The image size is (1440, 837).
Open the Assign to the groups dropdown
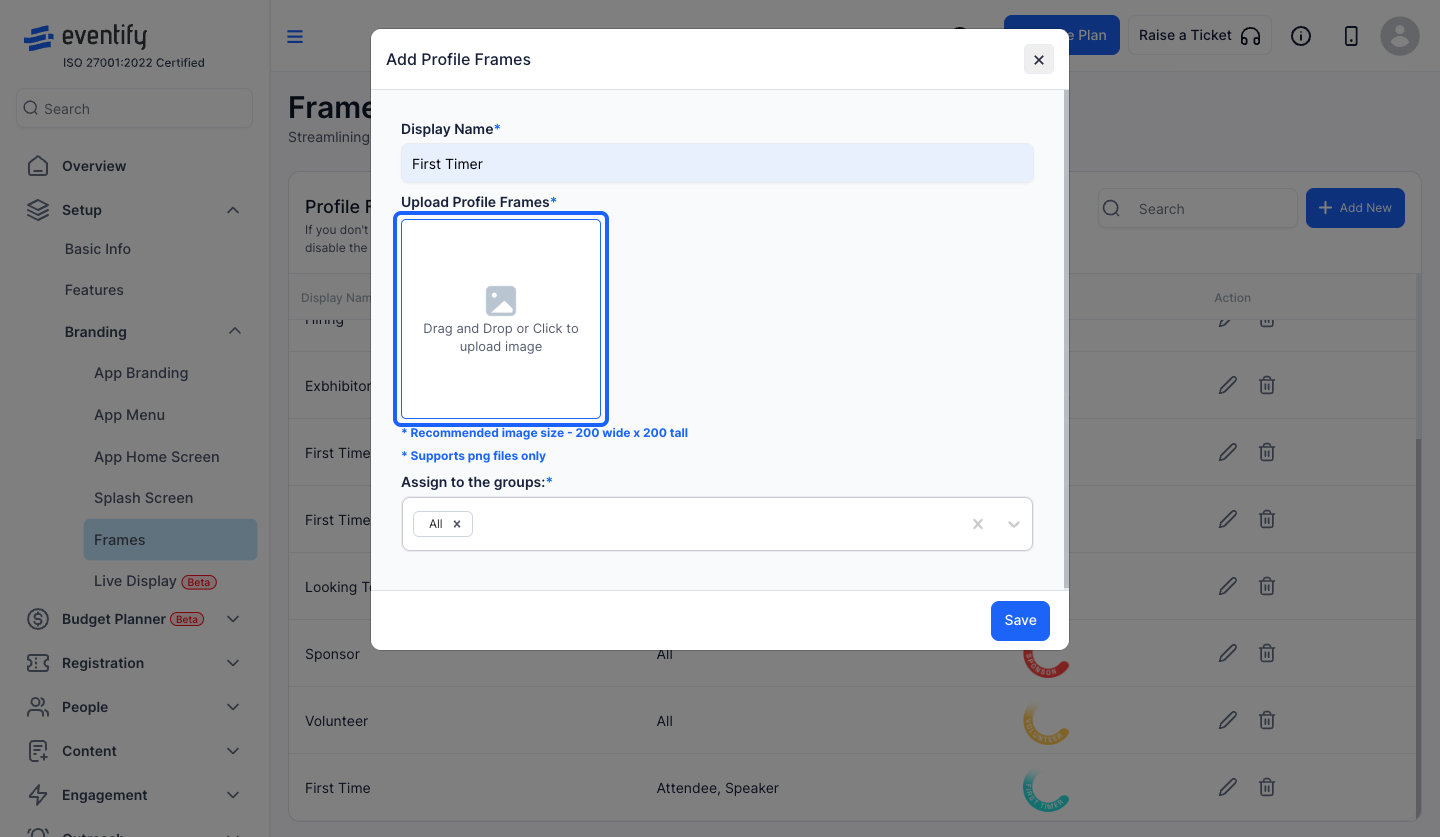click(1014, 524)
